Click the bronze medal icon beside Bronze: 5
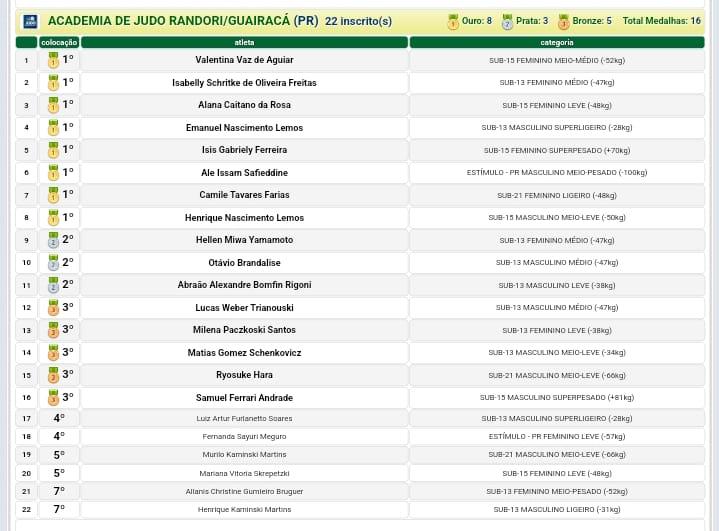Image resolution: width=719 pixels, height=531 pixels. [x=564, y=22]
